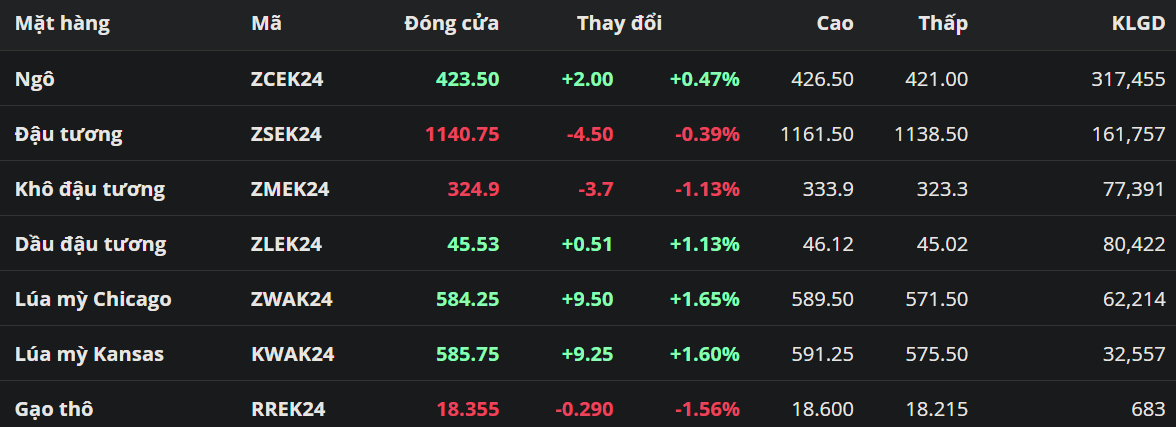Open Khô đậu tương row
Viewport: 1176px width, 427px height.
tap(90, 189)
